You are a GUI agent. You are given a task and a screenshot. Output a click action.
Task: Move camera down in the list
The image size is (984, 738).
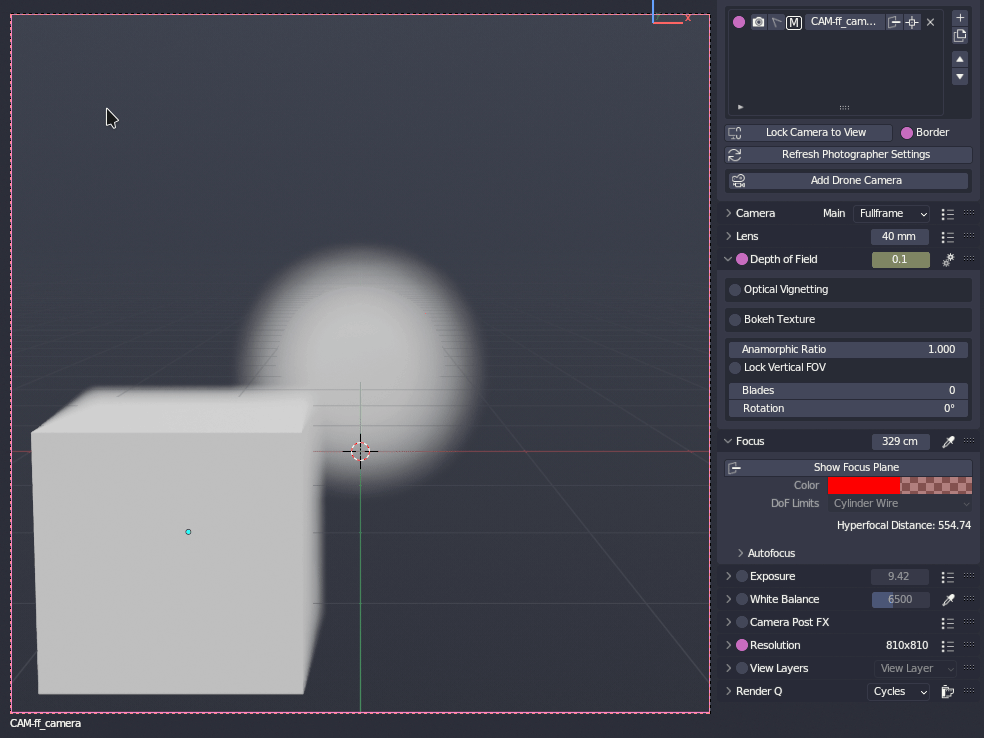pyautogui.click(x=960, y=77)
